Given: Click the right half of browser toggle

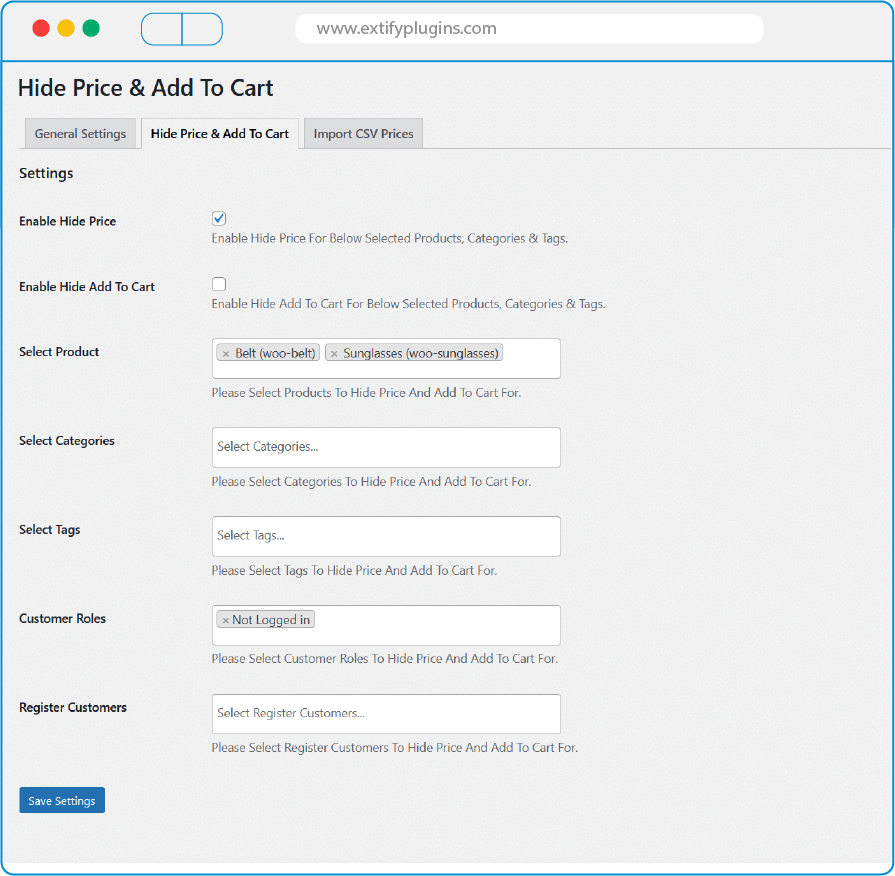Looking at the screenshot, I should [x=202, y=29].
